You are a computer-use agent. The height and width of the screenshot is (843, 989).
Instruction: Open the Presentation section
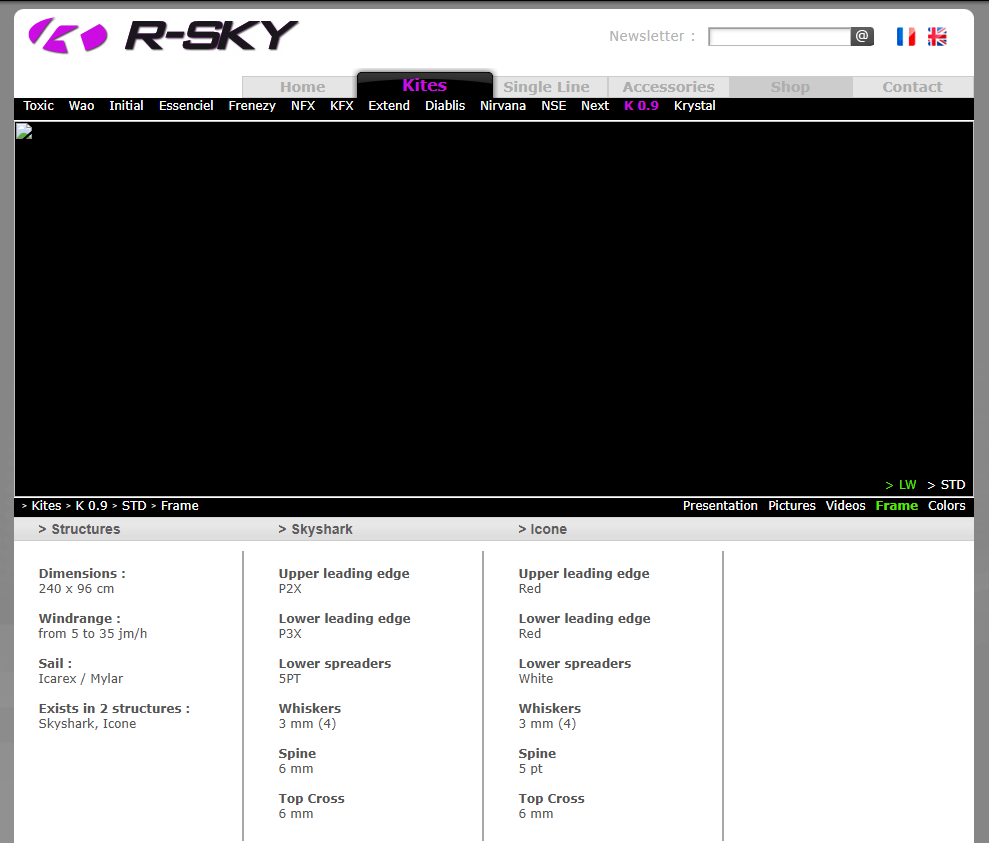point(720,506)
